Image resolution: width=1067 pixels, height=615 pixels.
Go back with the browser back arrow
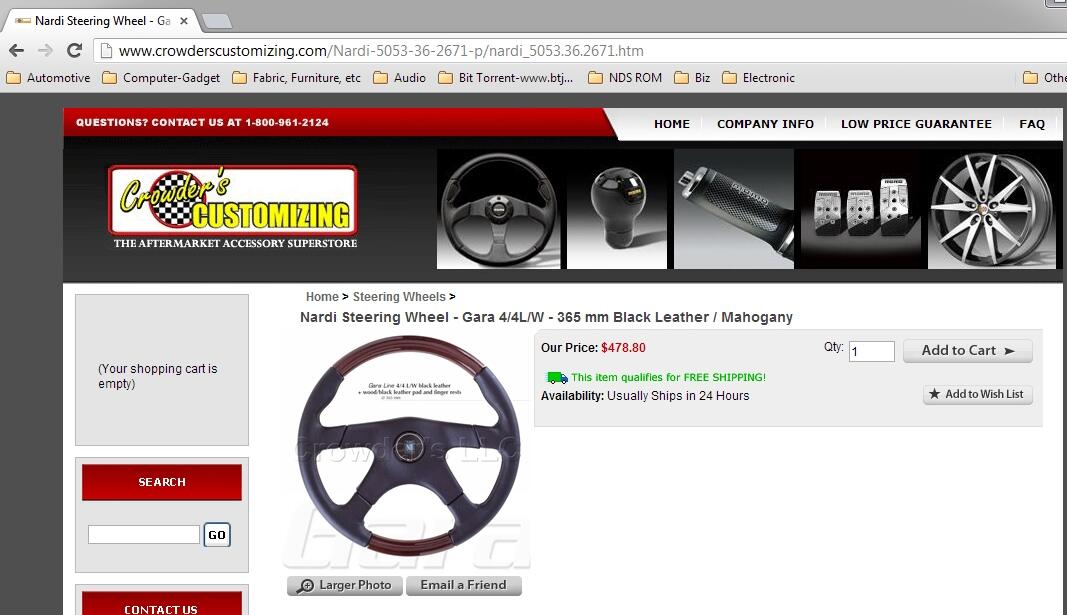coord(16,50)
